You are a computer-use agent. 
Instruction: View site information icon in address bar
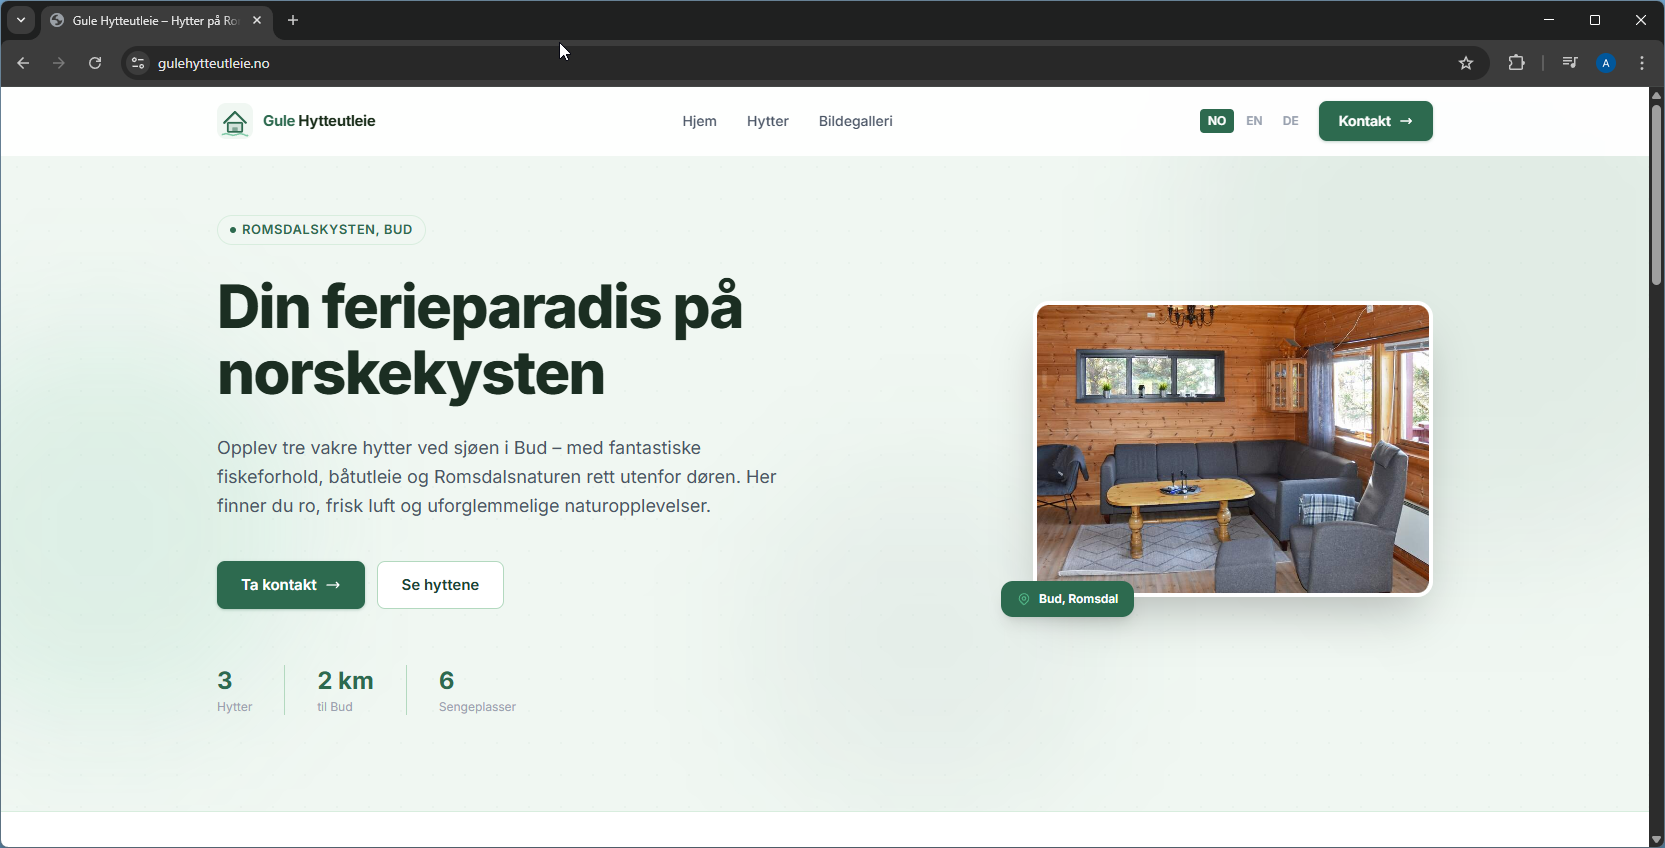click(138, 63)
